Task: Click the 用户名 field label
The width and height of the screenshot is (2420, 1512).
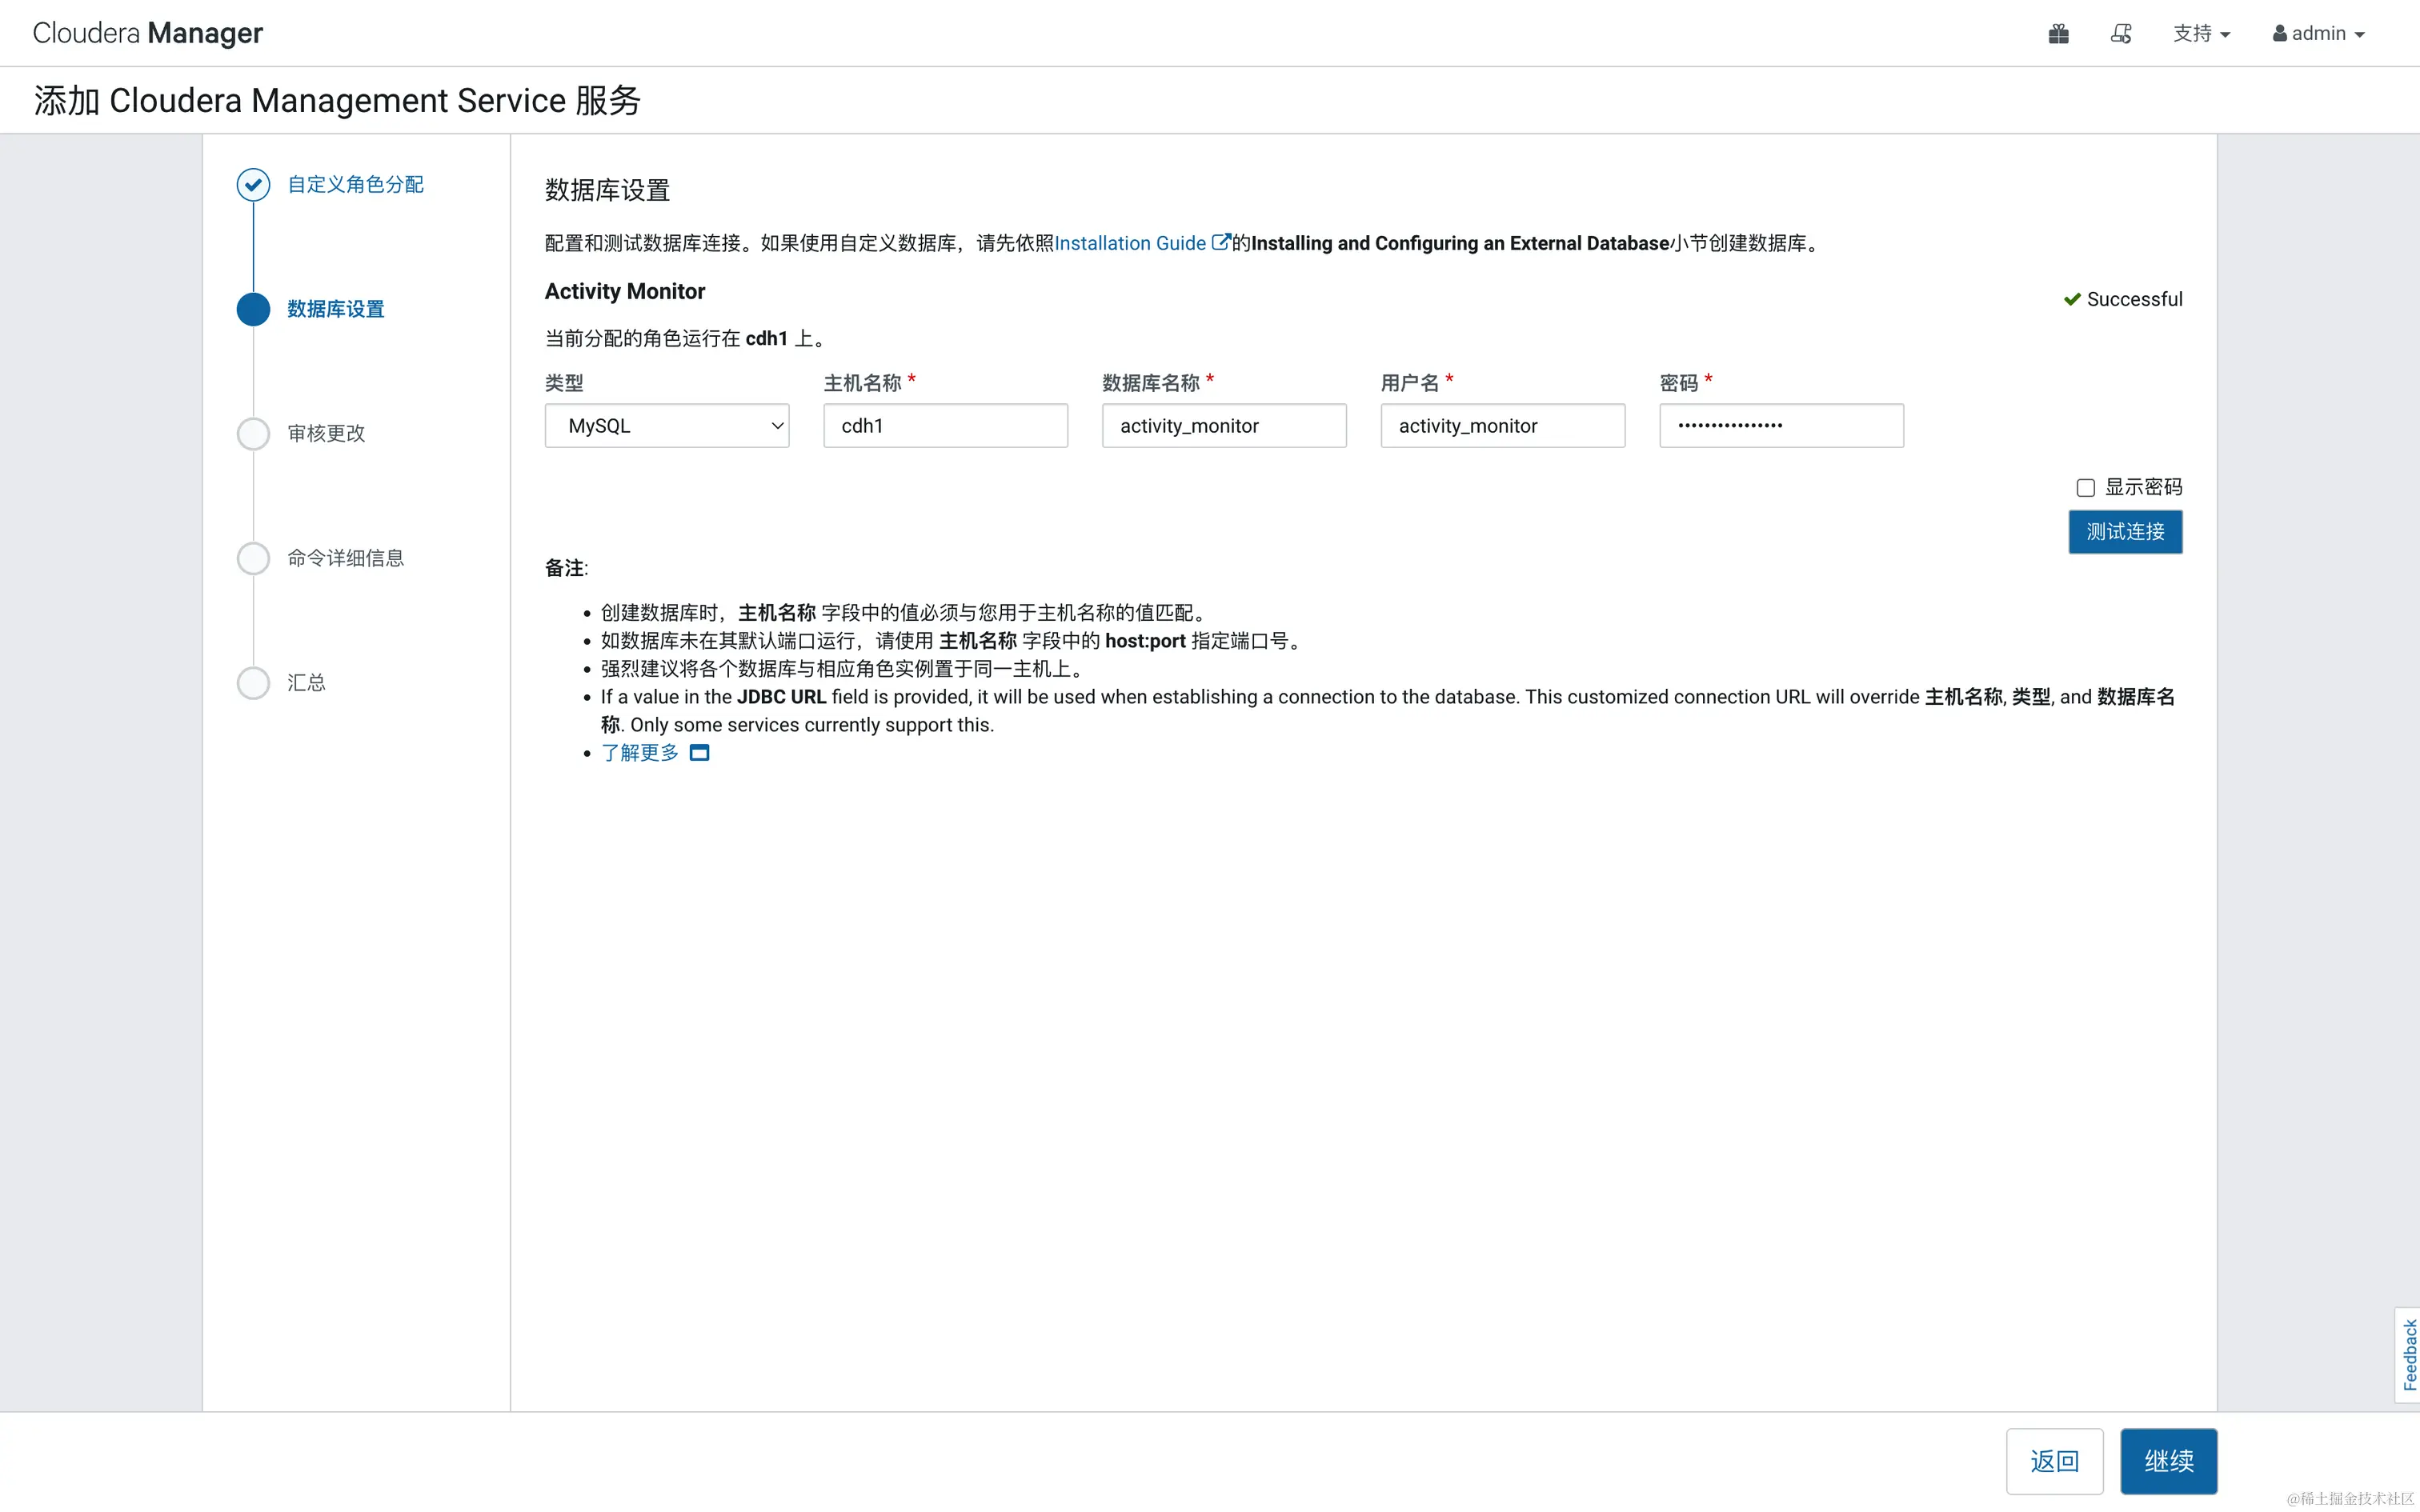Action: click(1410, 383)
